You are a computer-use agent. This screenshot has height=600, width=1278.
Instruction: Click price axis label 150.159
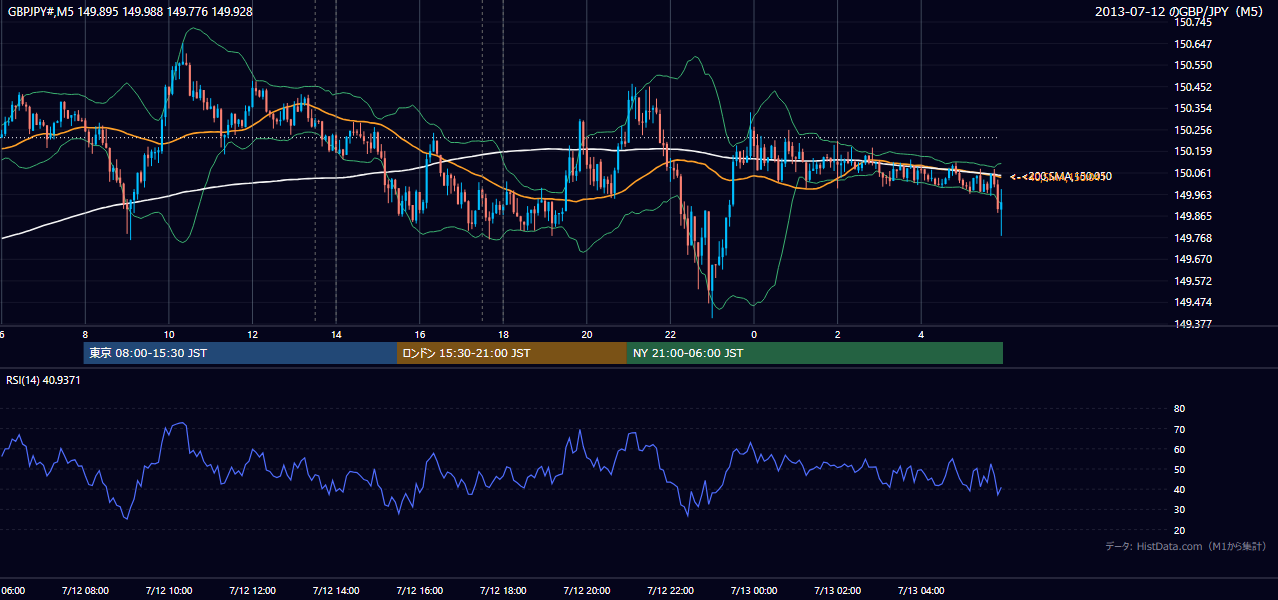1194,152
